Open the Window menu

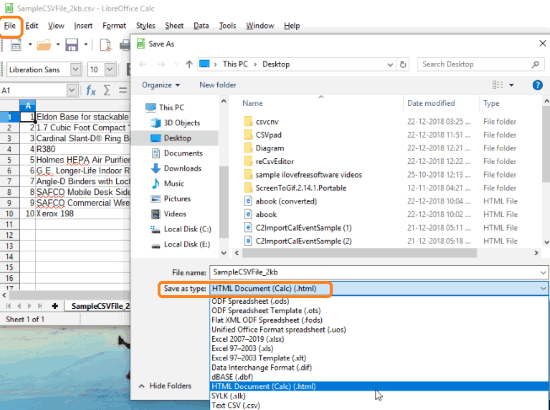(x=260, y=26)
